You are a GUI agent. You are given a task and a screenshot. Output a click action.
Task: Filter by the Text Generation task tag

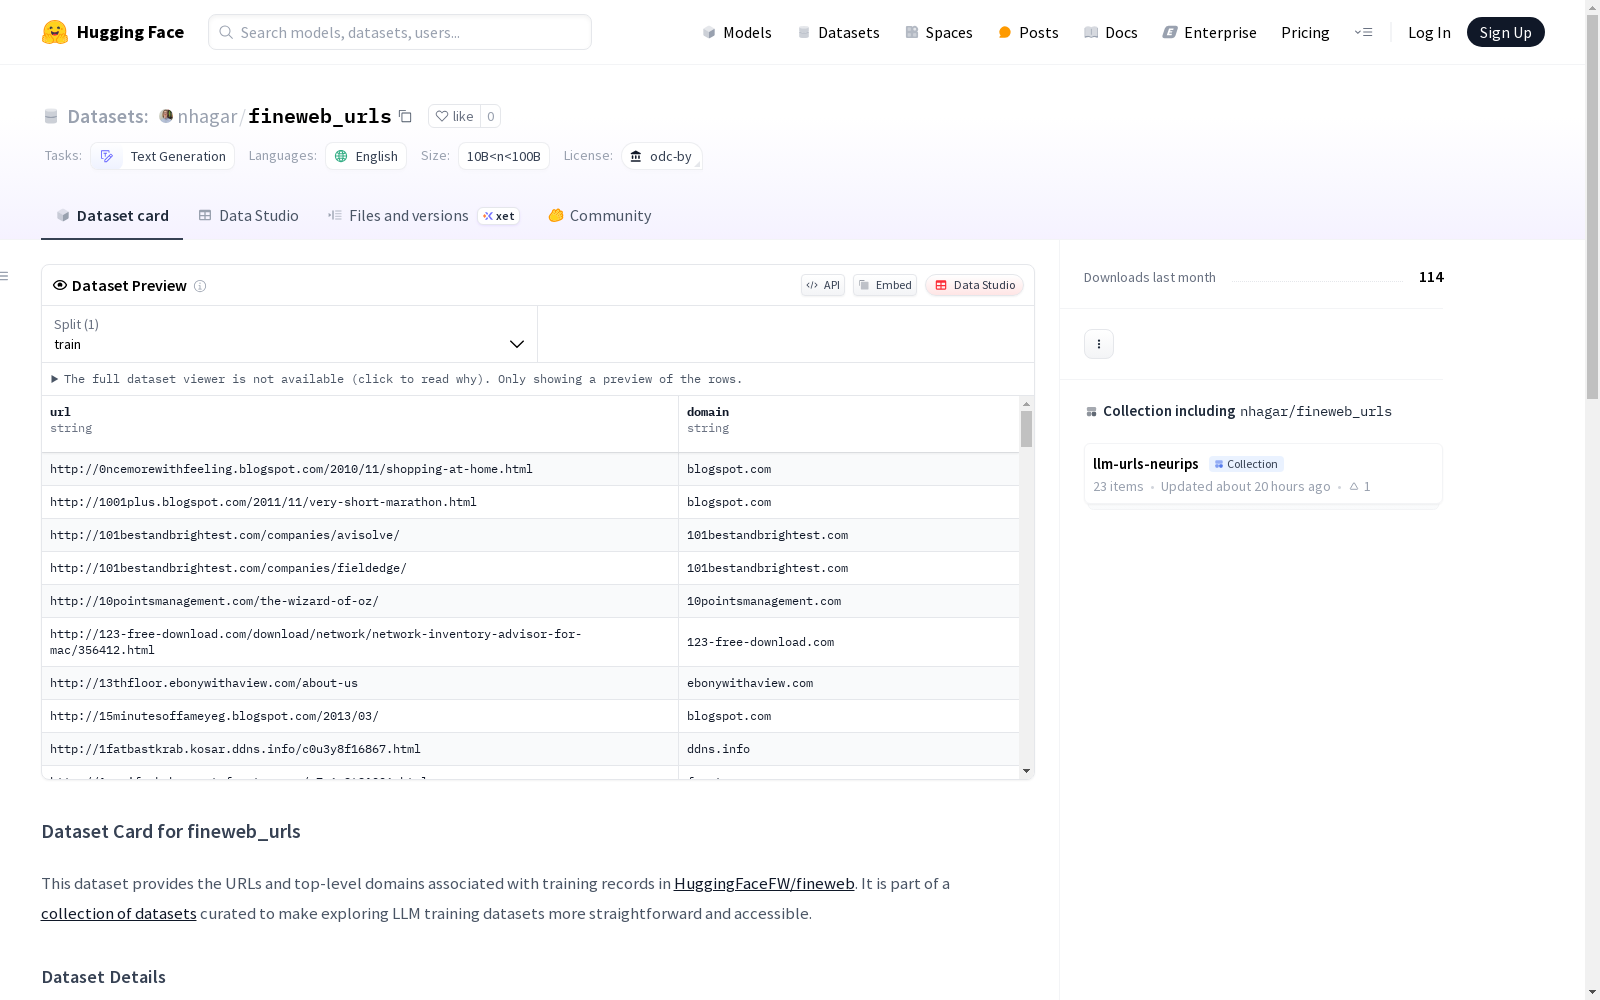163,156
